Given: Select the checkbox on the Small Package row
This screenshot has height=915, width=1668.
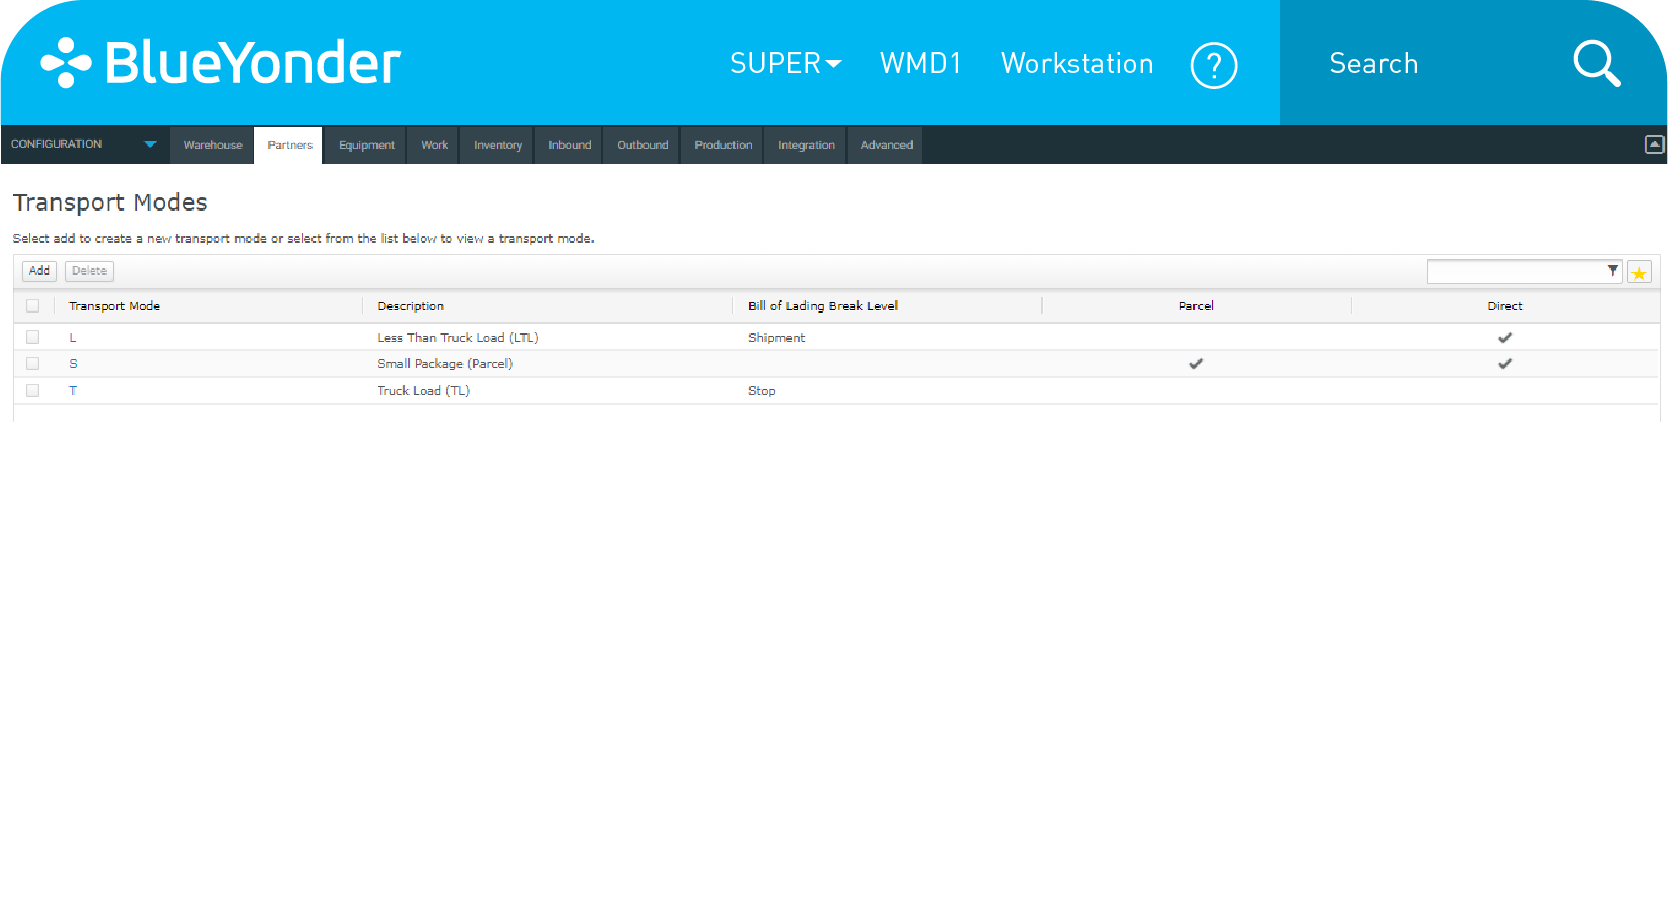Looking at the screenshot, I should coord(32,363).
